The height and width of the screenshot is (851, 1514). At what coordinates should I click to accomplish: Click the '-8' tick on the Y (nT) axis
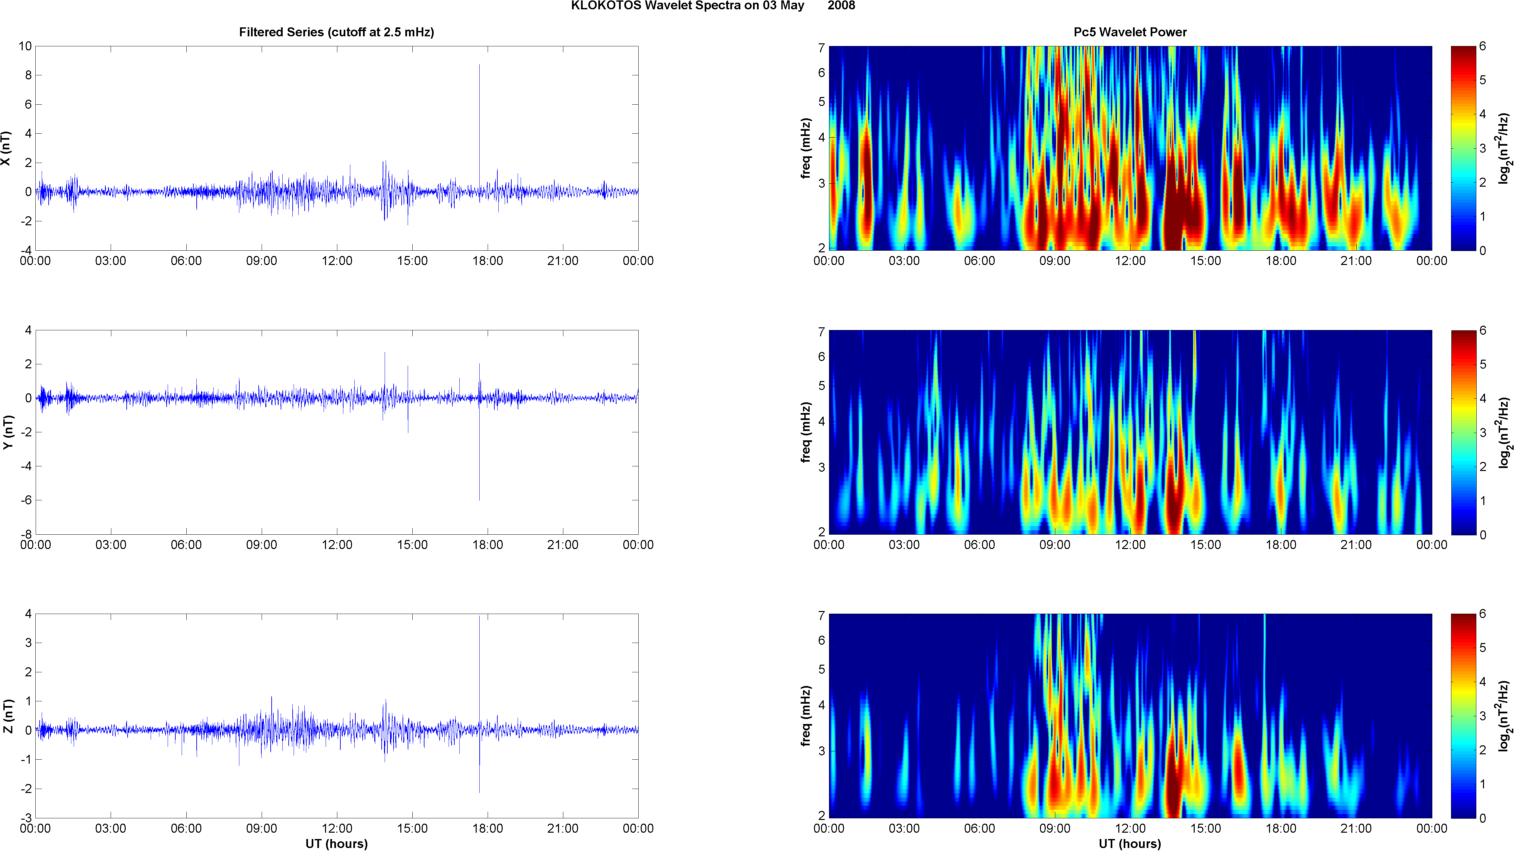25,535
